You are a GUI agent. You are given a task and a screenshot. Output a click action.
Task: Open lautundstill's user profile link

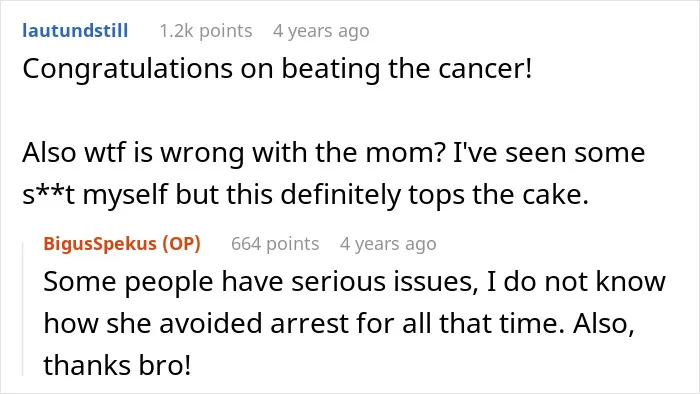75,31
